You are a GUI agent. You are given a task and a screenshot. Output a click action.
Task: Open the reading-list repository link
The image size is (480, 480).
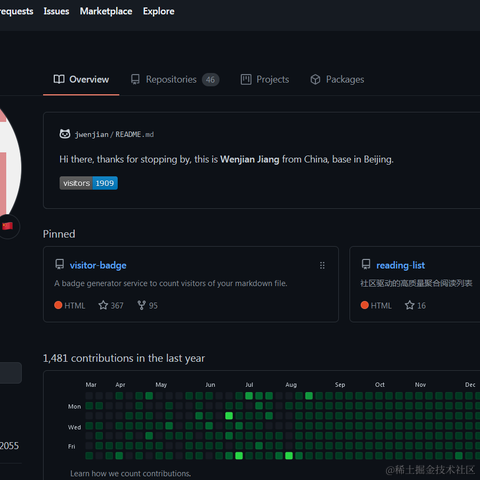[401, 265]
